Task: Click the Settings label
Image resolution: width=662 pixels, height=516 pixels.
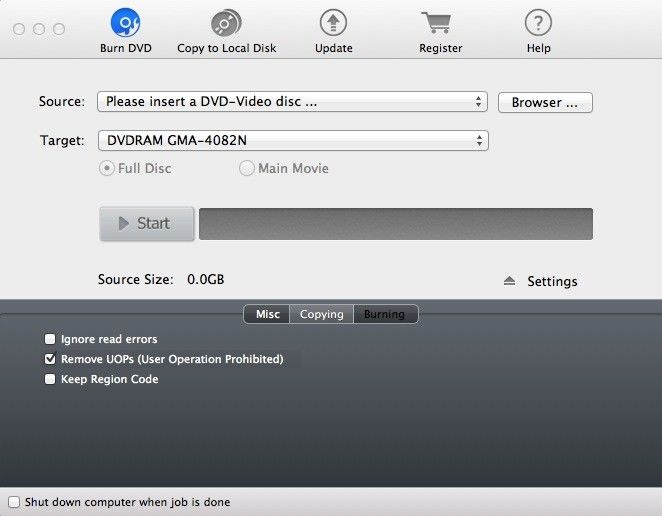Action: pos(552,281)
